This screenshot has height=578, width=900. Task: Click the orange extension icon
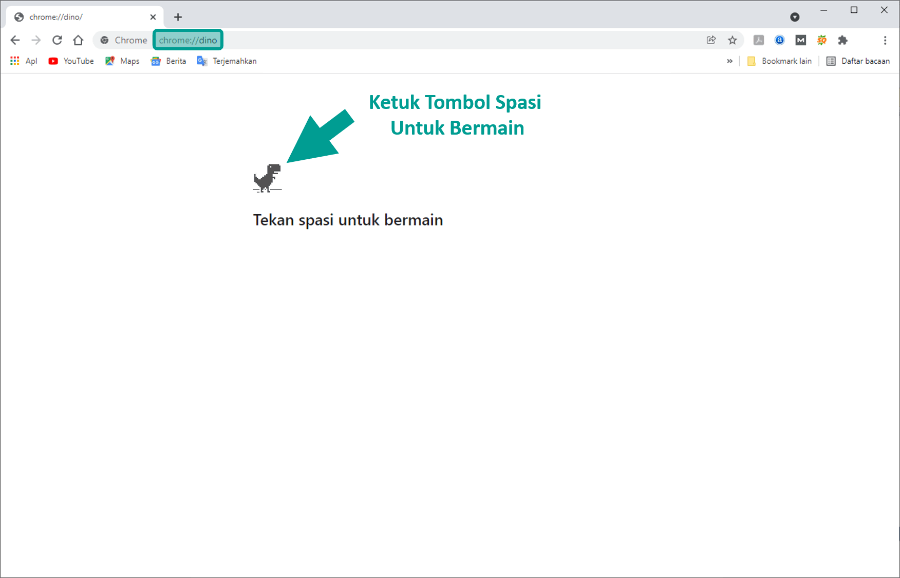tap(822, 40)
